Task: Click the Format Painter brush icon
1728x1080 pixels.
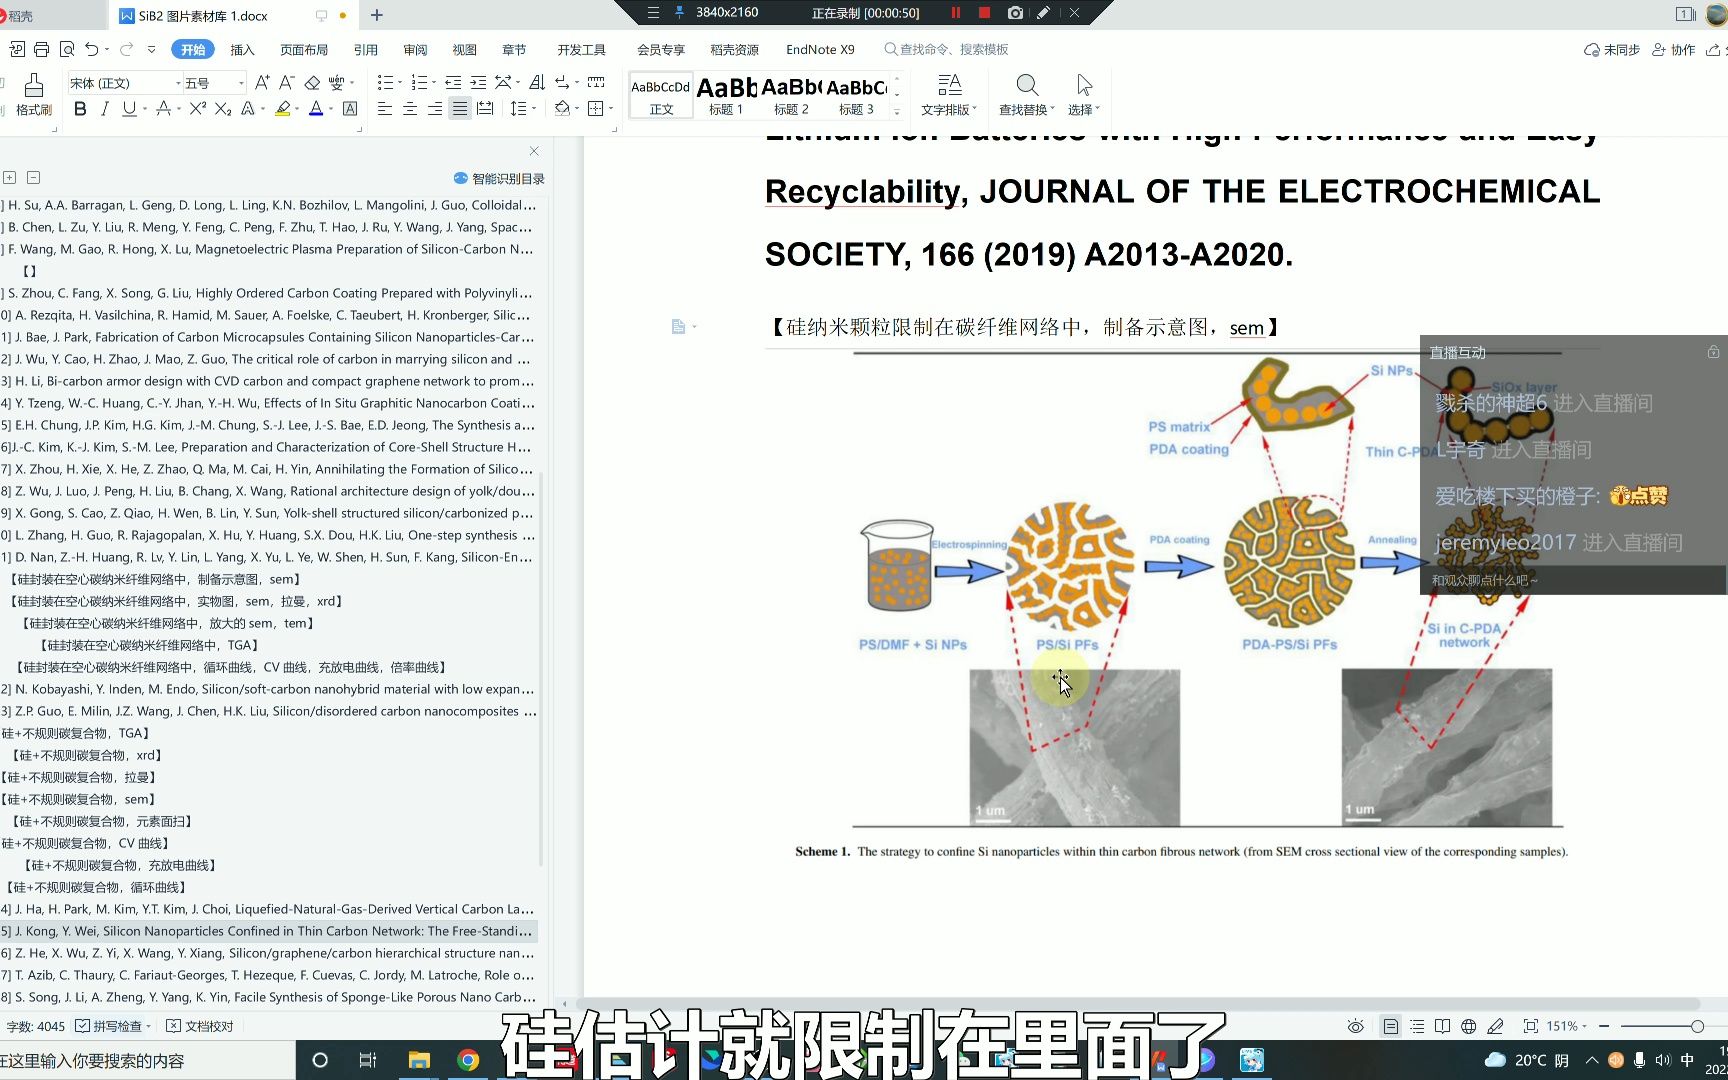Action: click(33, 86)
